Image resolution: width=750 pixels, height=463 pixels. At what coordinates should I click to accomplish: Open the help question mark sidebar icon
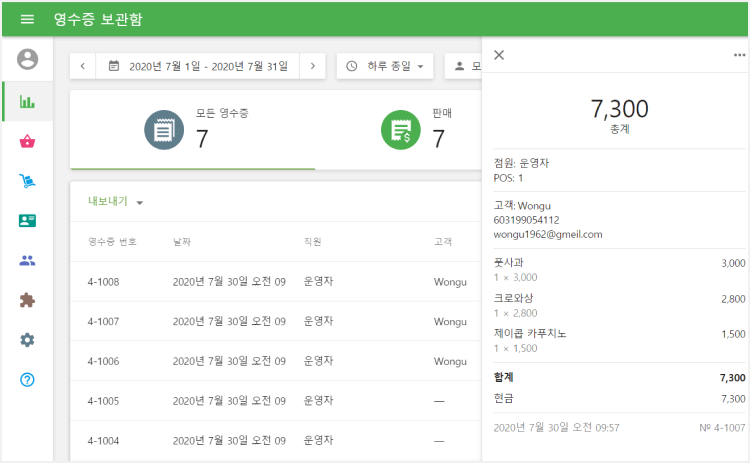tap(27, 380)
